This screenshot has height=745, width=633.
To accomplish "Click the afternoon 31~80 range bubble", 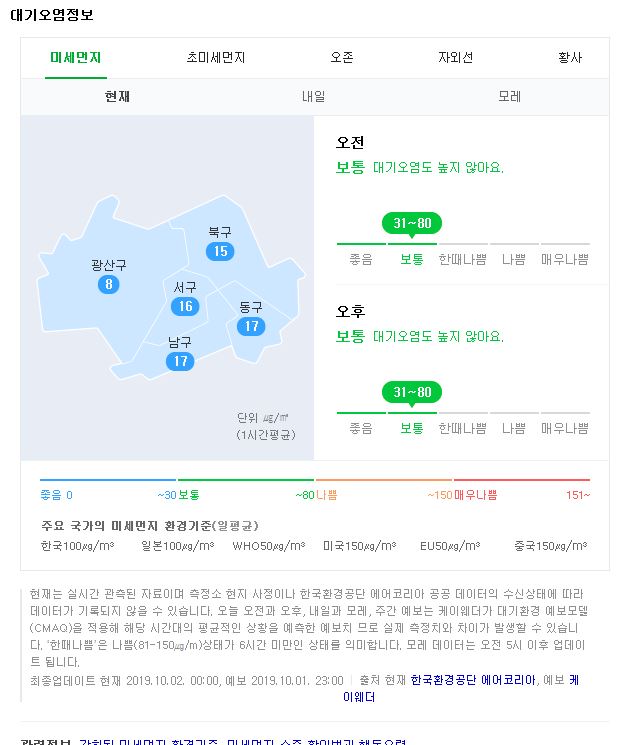I will pyautogui.click(x=412, y=392).
